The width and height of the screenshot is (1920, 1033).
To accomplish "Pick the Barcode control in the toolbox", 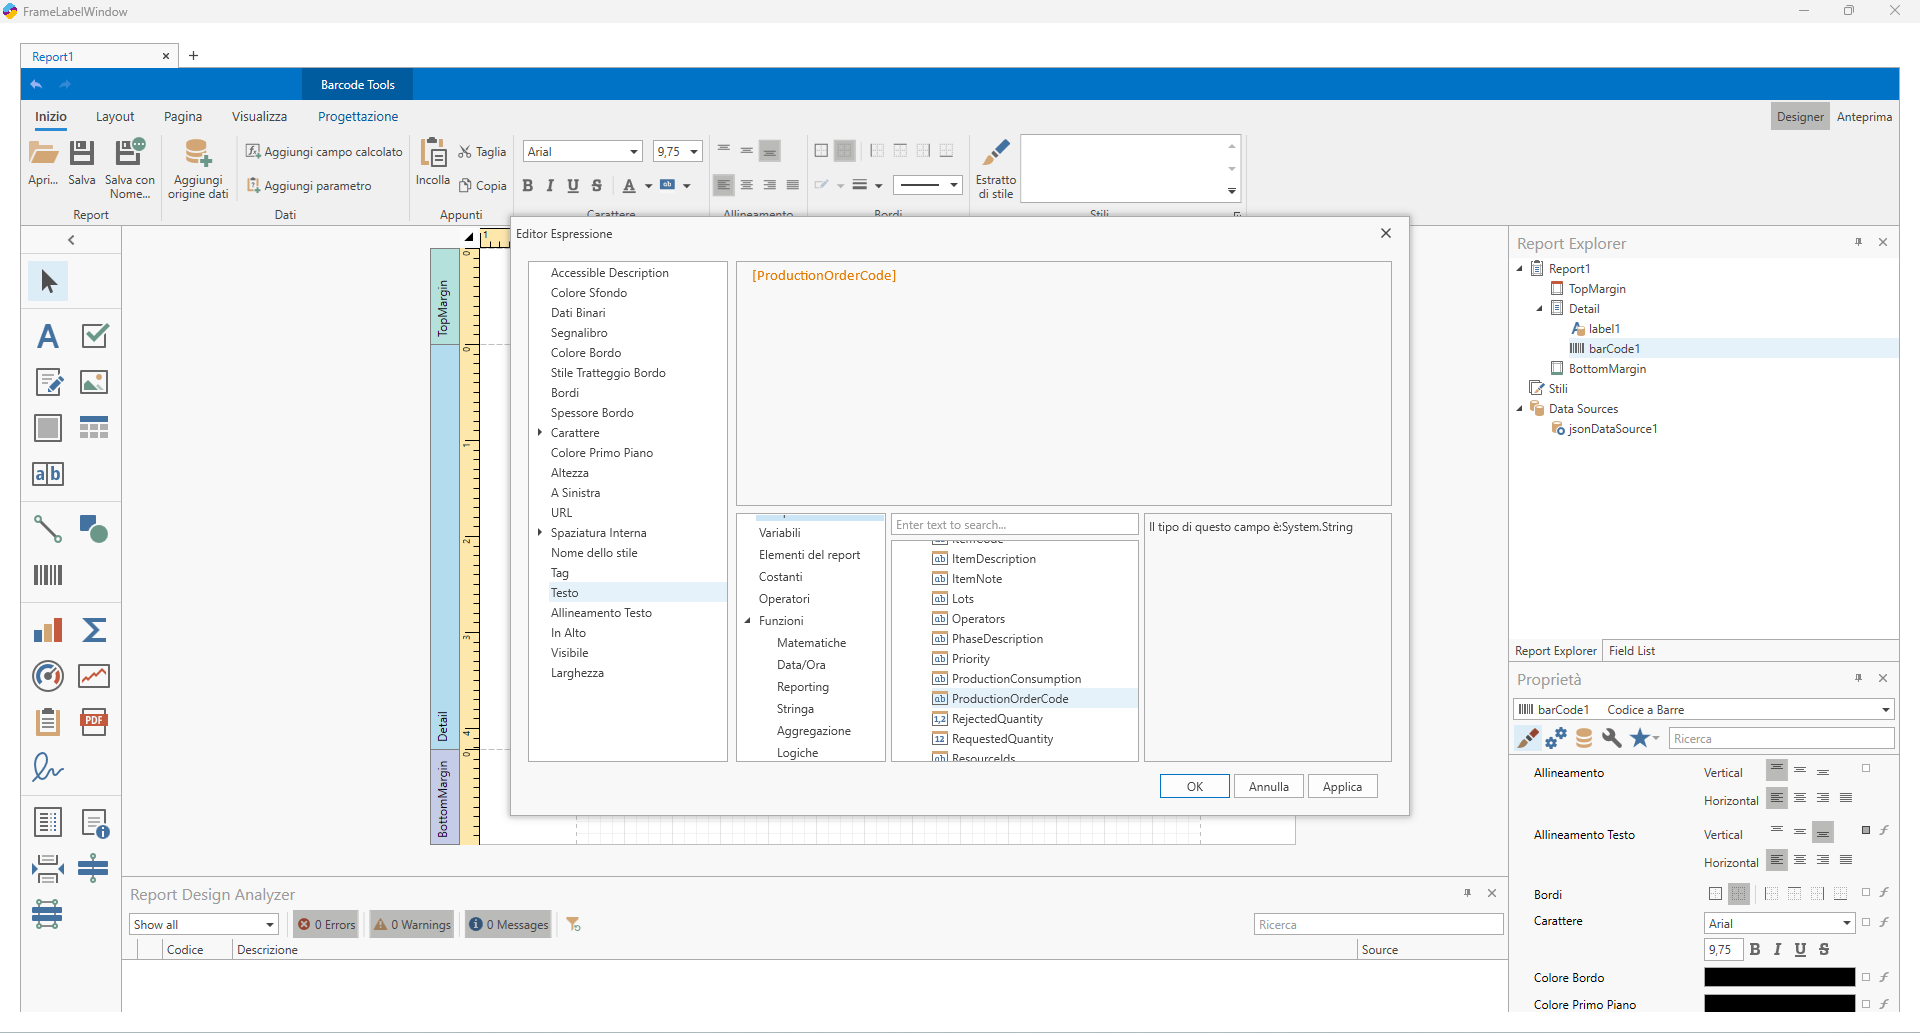I will click(x=48, y=575).
